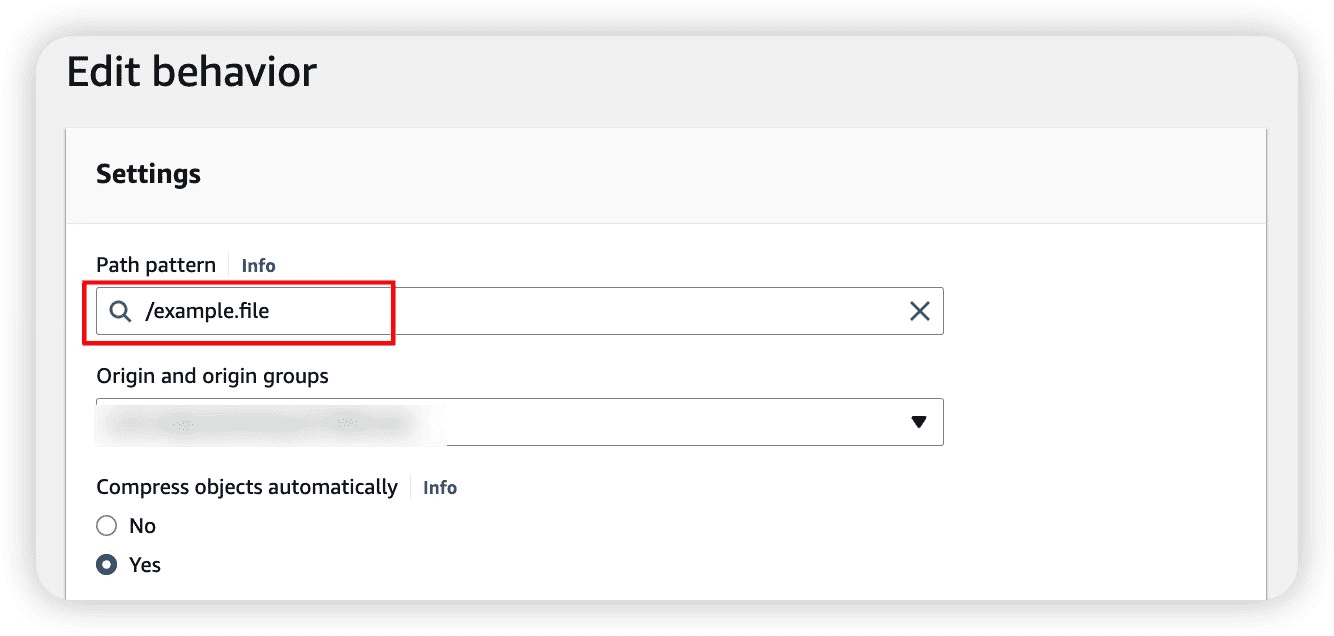Click the Edit behavior page title
The width and height of the screenshot is (1334, 636).
192,72
